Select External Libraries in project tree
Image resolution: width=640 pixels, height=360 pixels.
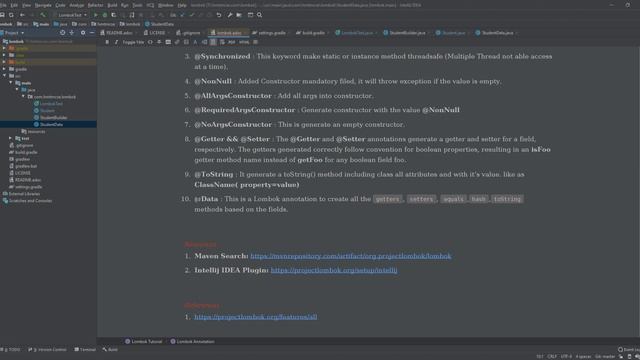24,194
